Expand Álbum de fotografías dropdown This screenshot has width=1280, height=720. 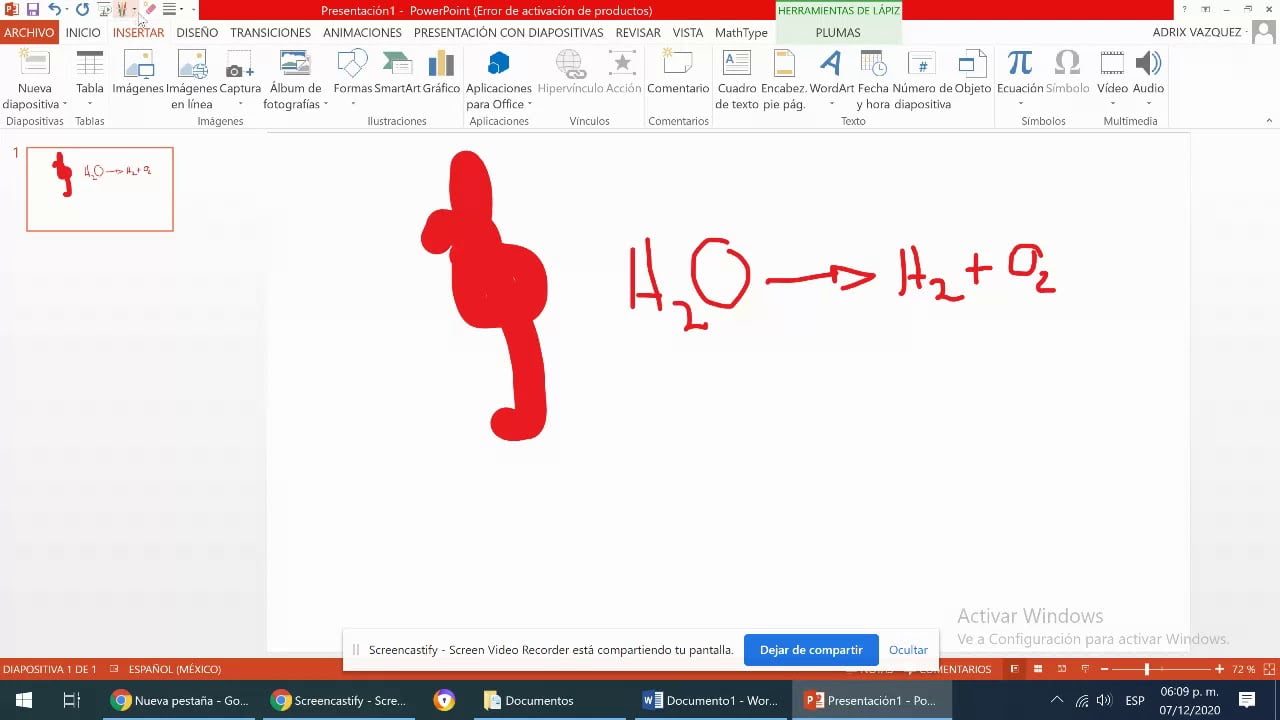(x=325, y=104)
